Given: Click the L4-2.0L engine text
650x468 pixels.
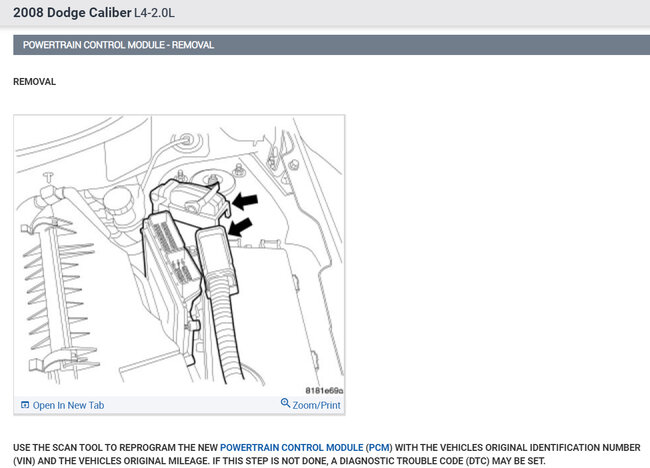Looking at the screenshot, I should pyautogui.click(x=154, y=13).
